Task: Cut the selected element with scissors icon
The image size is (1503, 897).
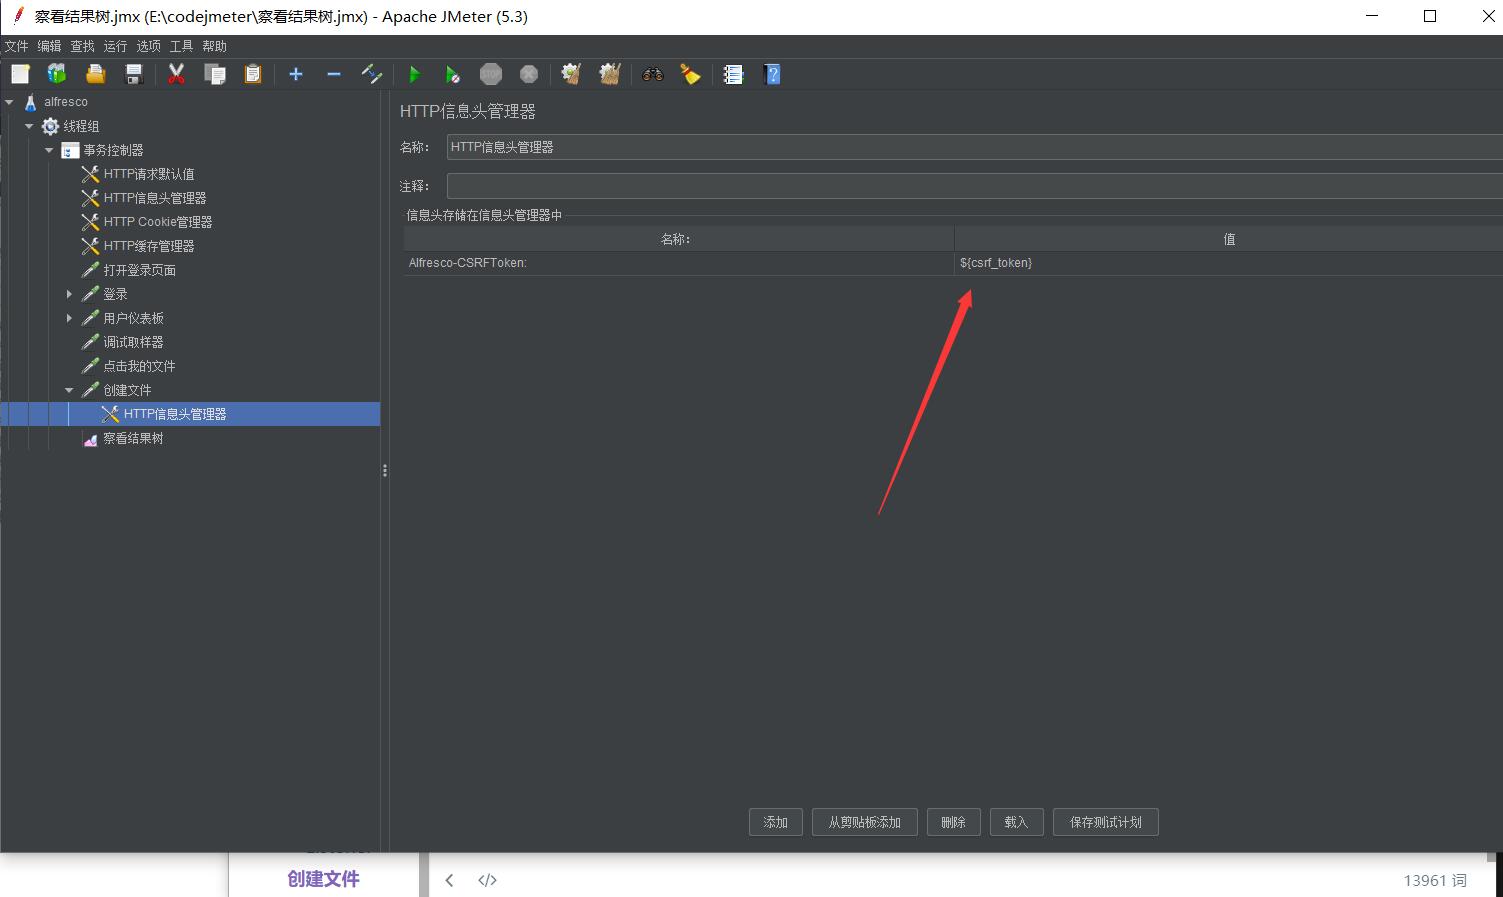Action: coord(177,74)
